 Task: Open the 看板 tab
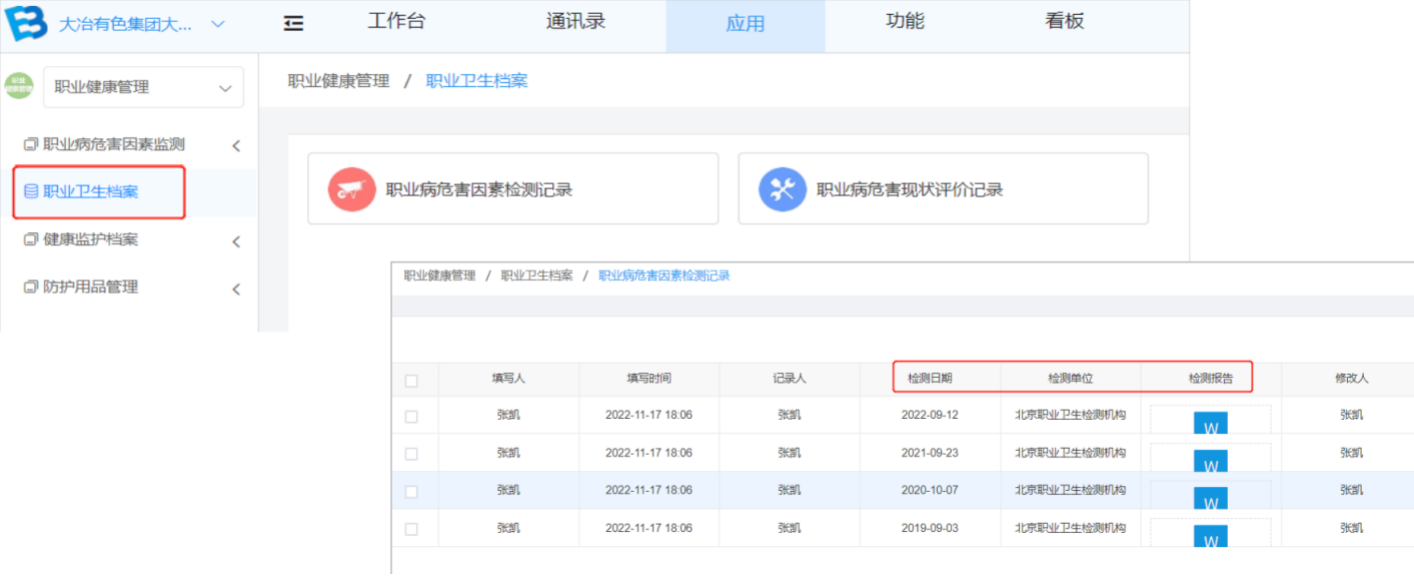click(x=1065, y=21)
